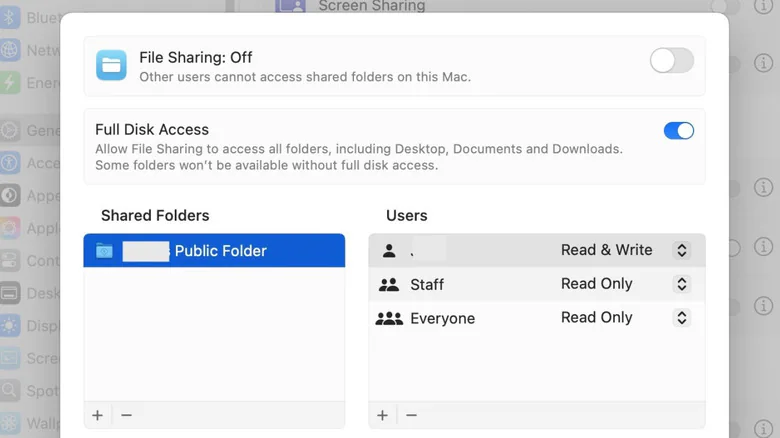Viewport: 780px width, 438px height.
Task: Open Appearance in background sidebar
Action: coord(30,196)
